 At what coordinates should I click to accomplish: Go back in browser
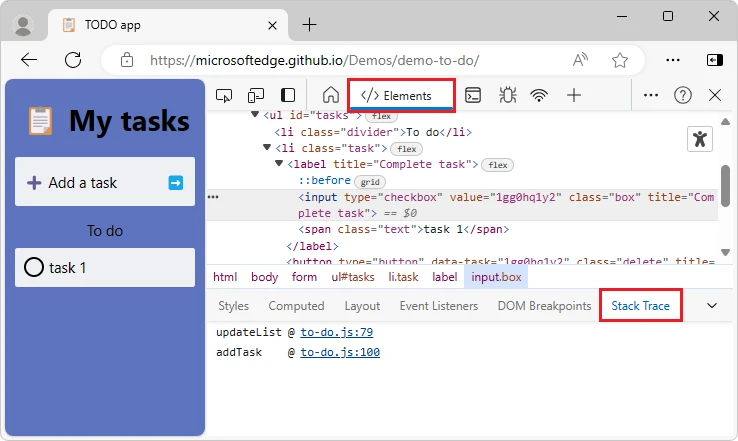point(29,60)
